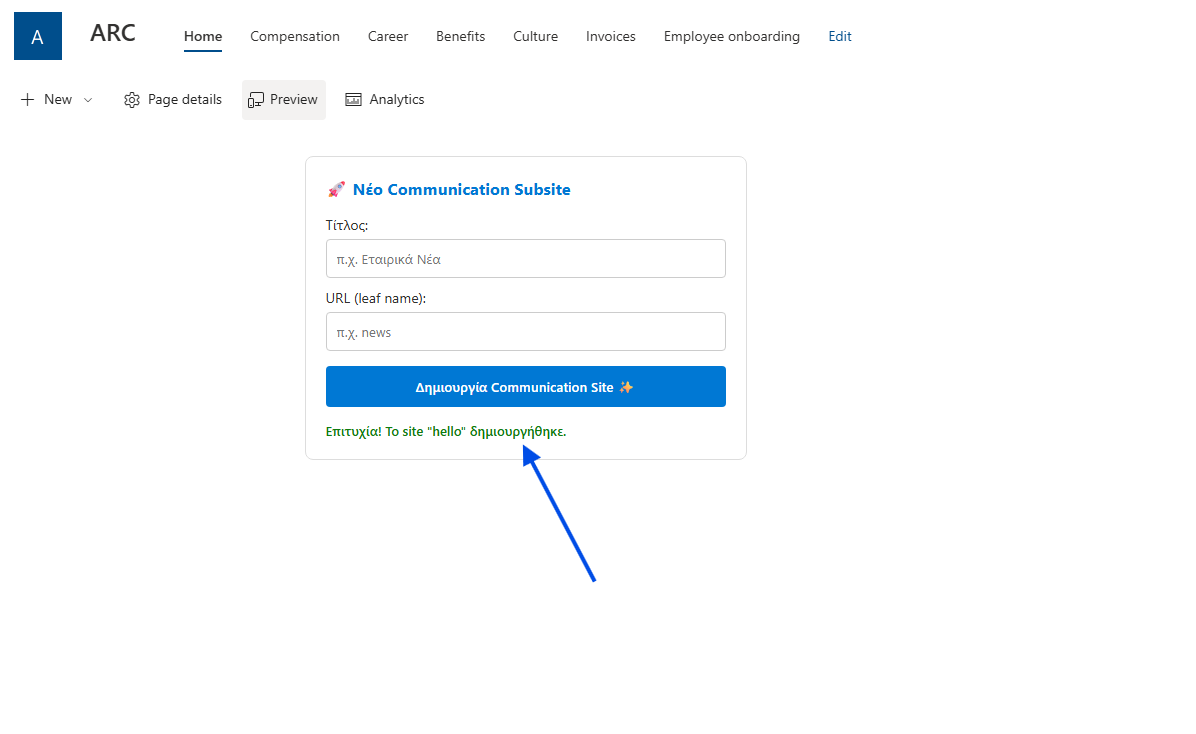
Task: Click the Edit navigation link
Action: pyautogui.click(x=840, y=36)
